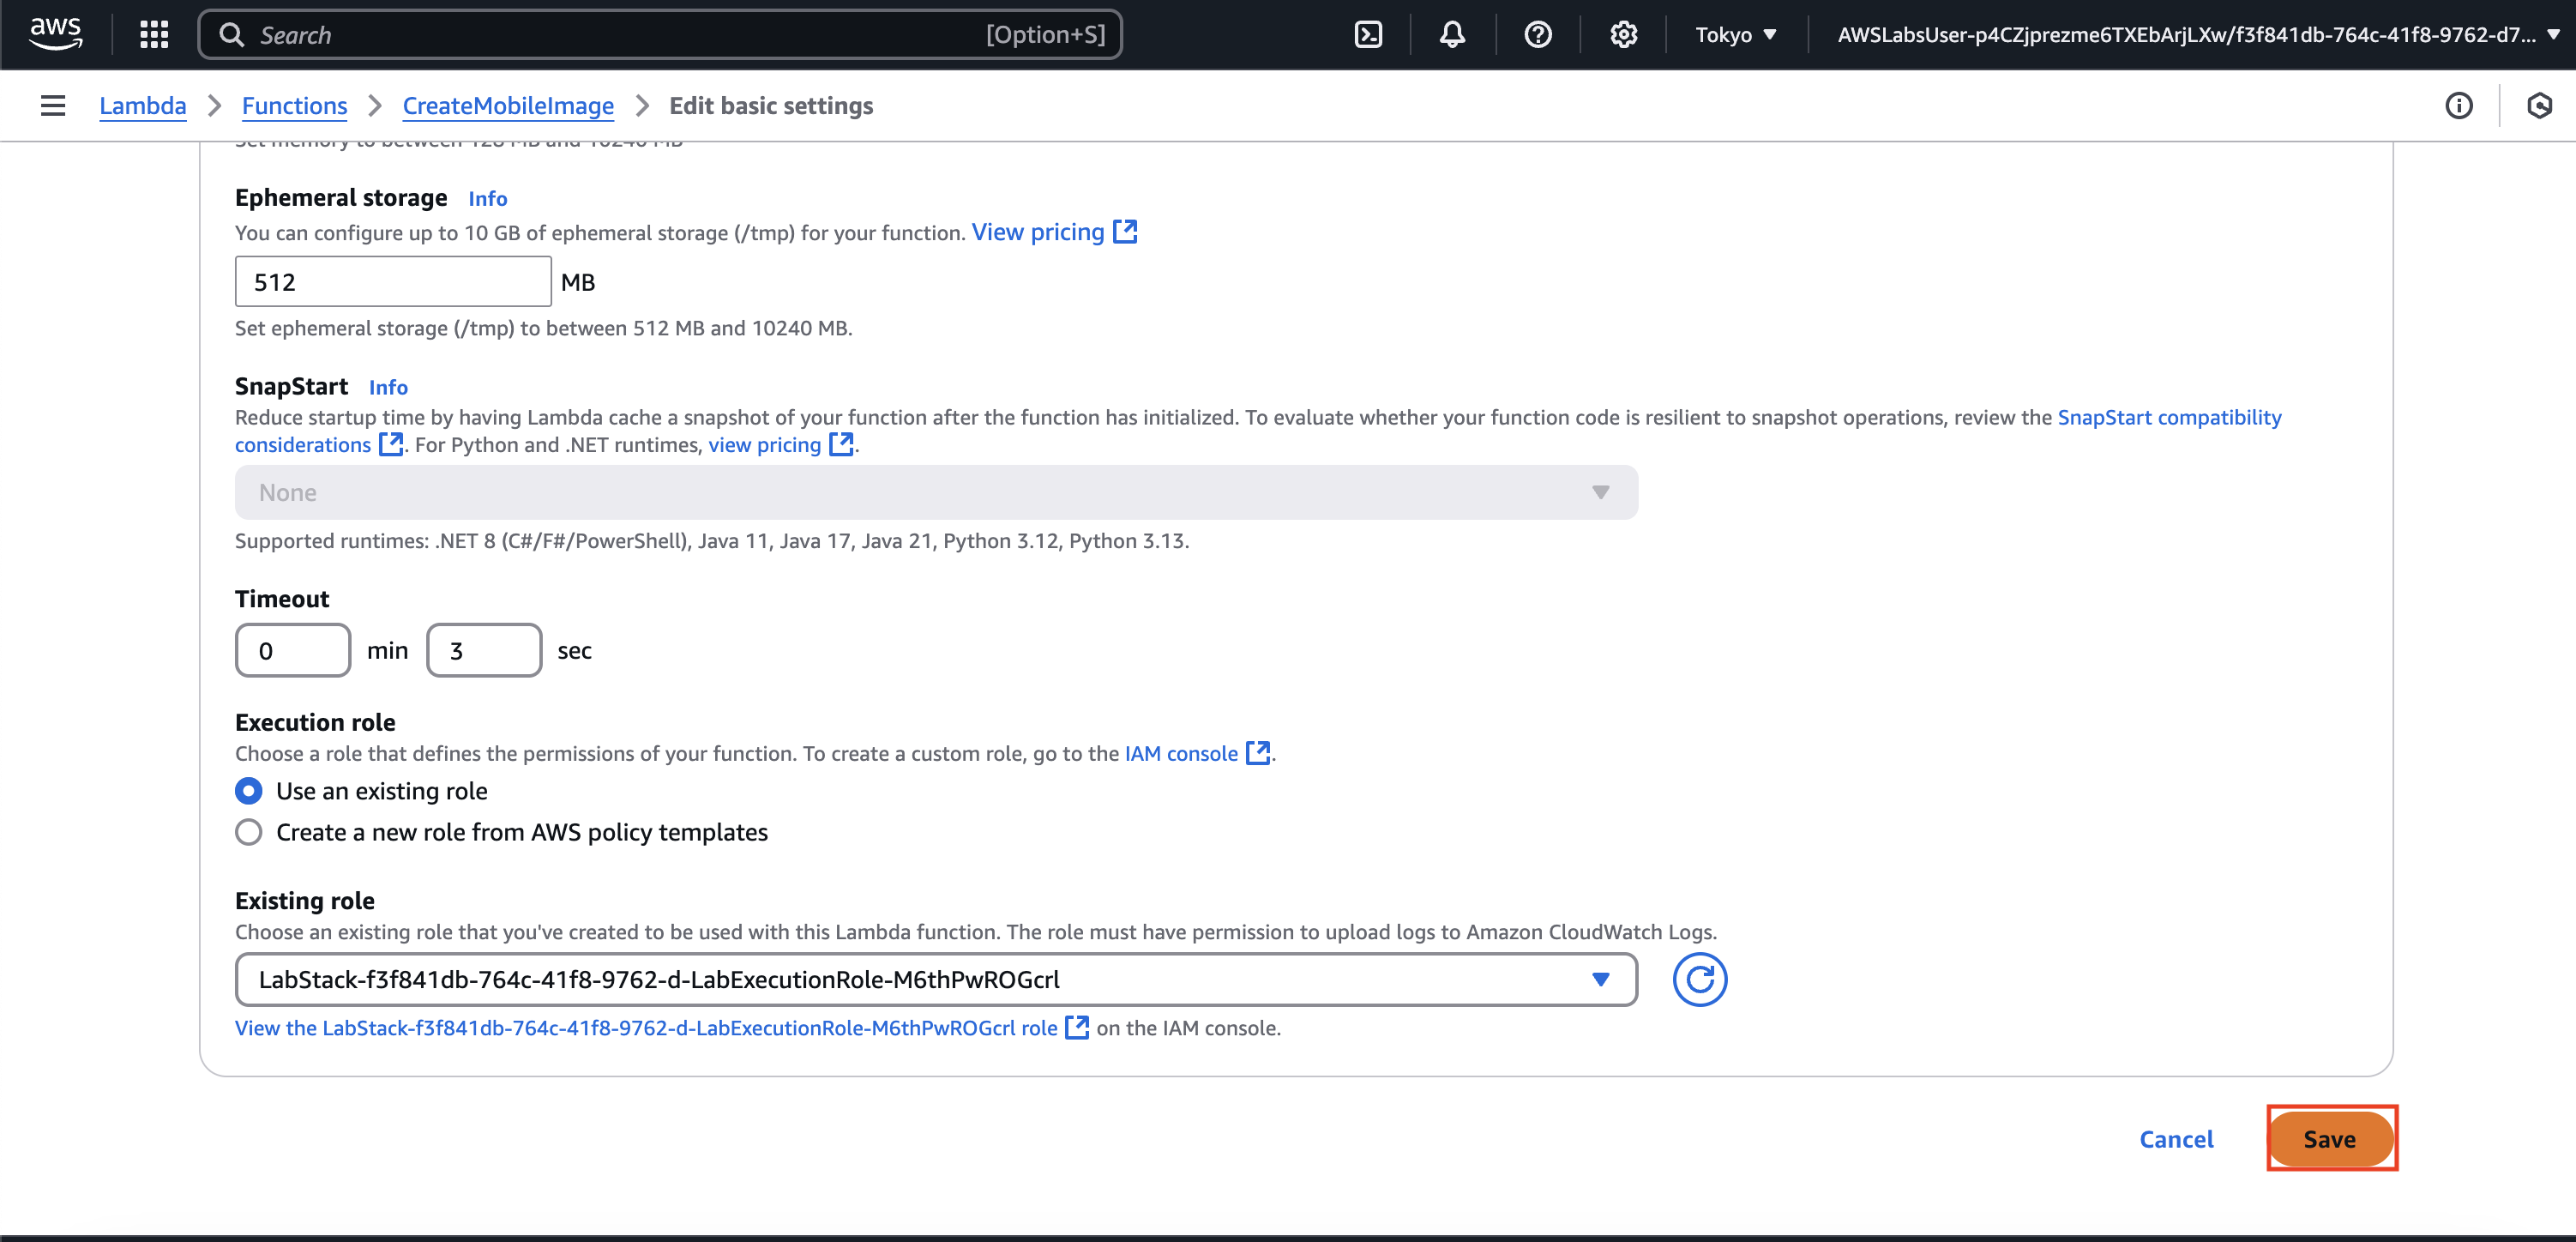This screenshot has height=1242, width=2576.
Task: Toggle the side navigation hamburger menu
Action: [x=53, y=106]
